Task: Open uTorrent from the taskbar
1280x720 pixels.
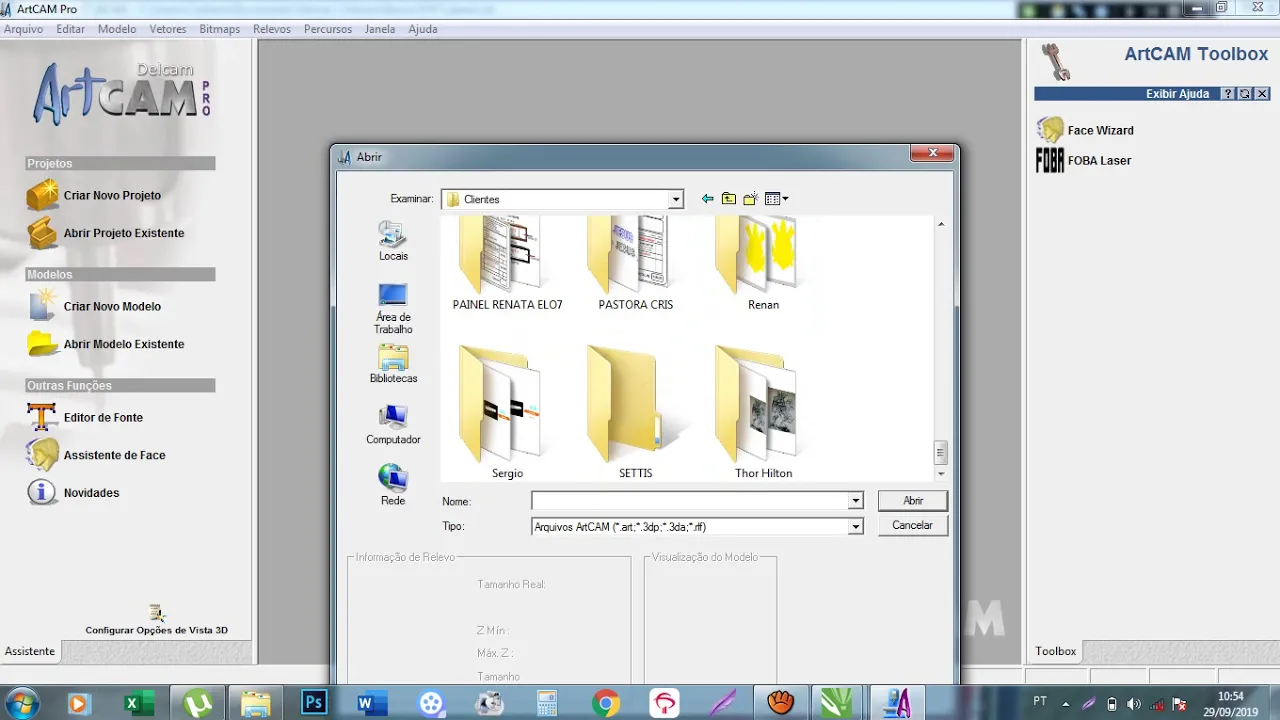Action: [x=198, y=704]
